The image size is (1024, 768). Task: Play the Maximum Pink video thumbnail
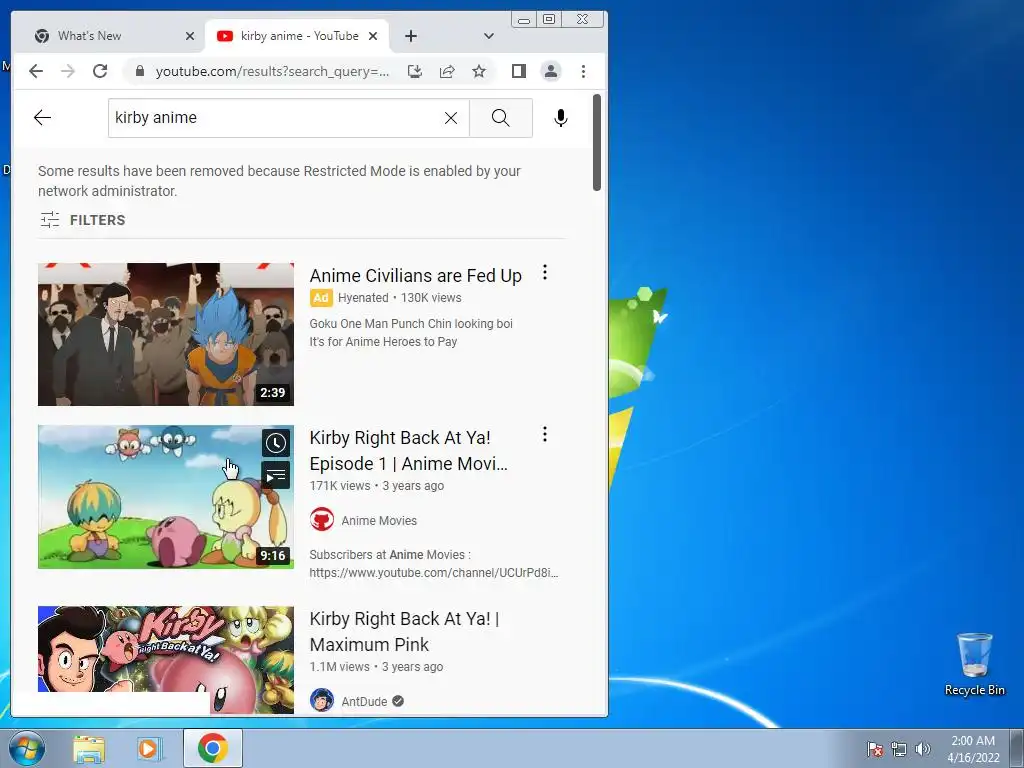coord(166,660)
